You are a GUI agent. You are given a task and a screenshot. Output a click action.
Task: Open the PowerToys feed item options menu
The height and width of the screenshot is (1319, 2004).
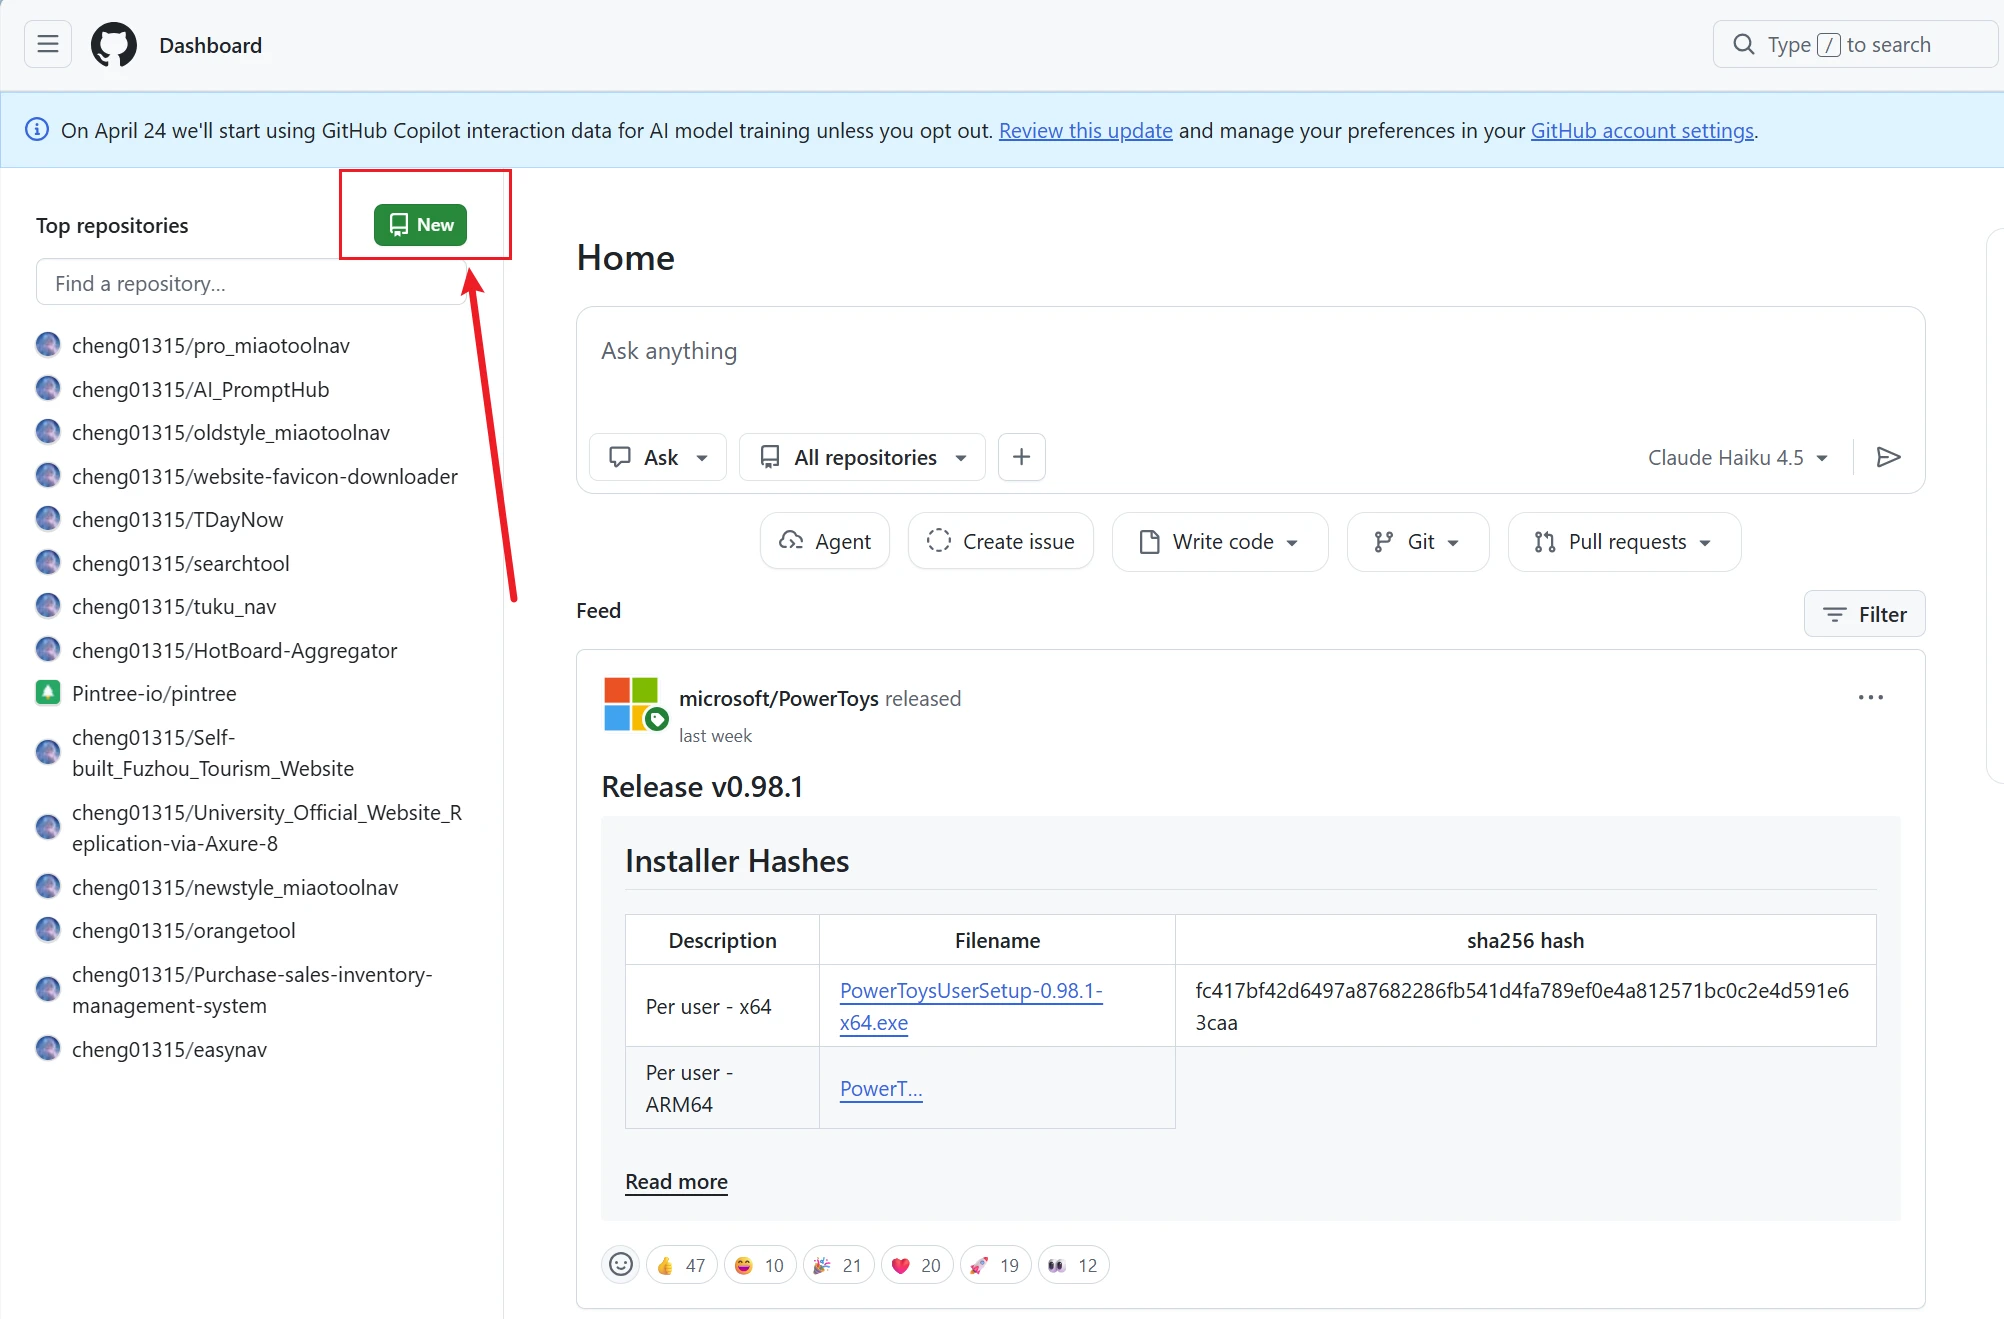[1870, 697]
